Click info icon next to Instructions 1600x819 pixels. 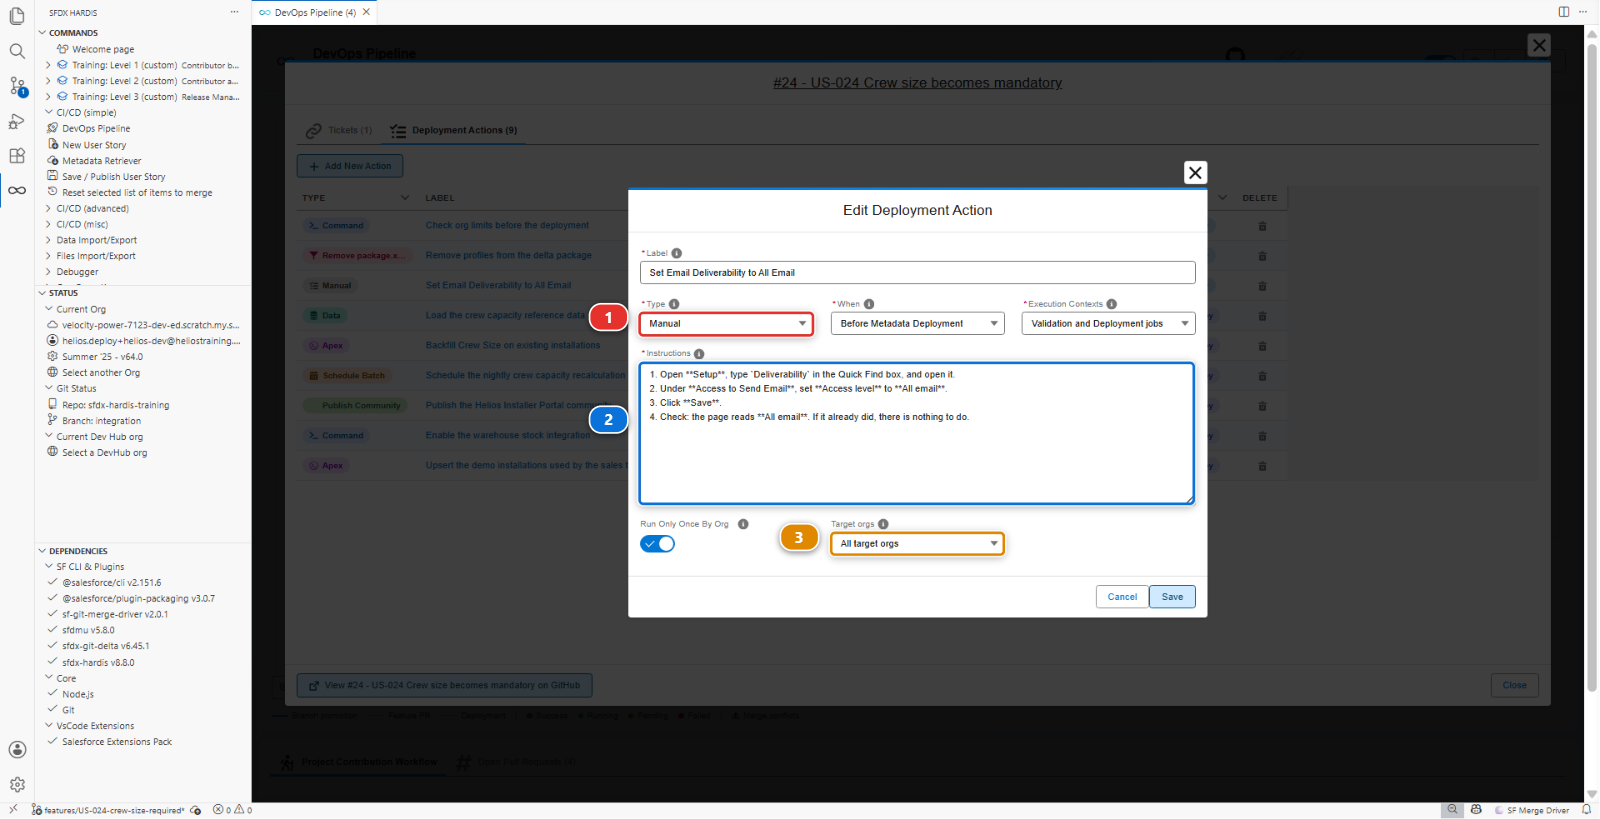point(699,354)
